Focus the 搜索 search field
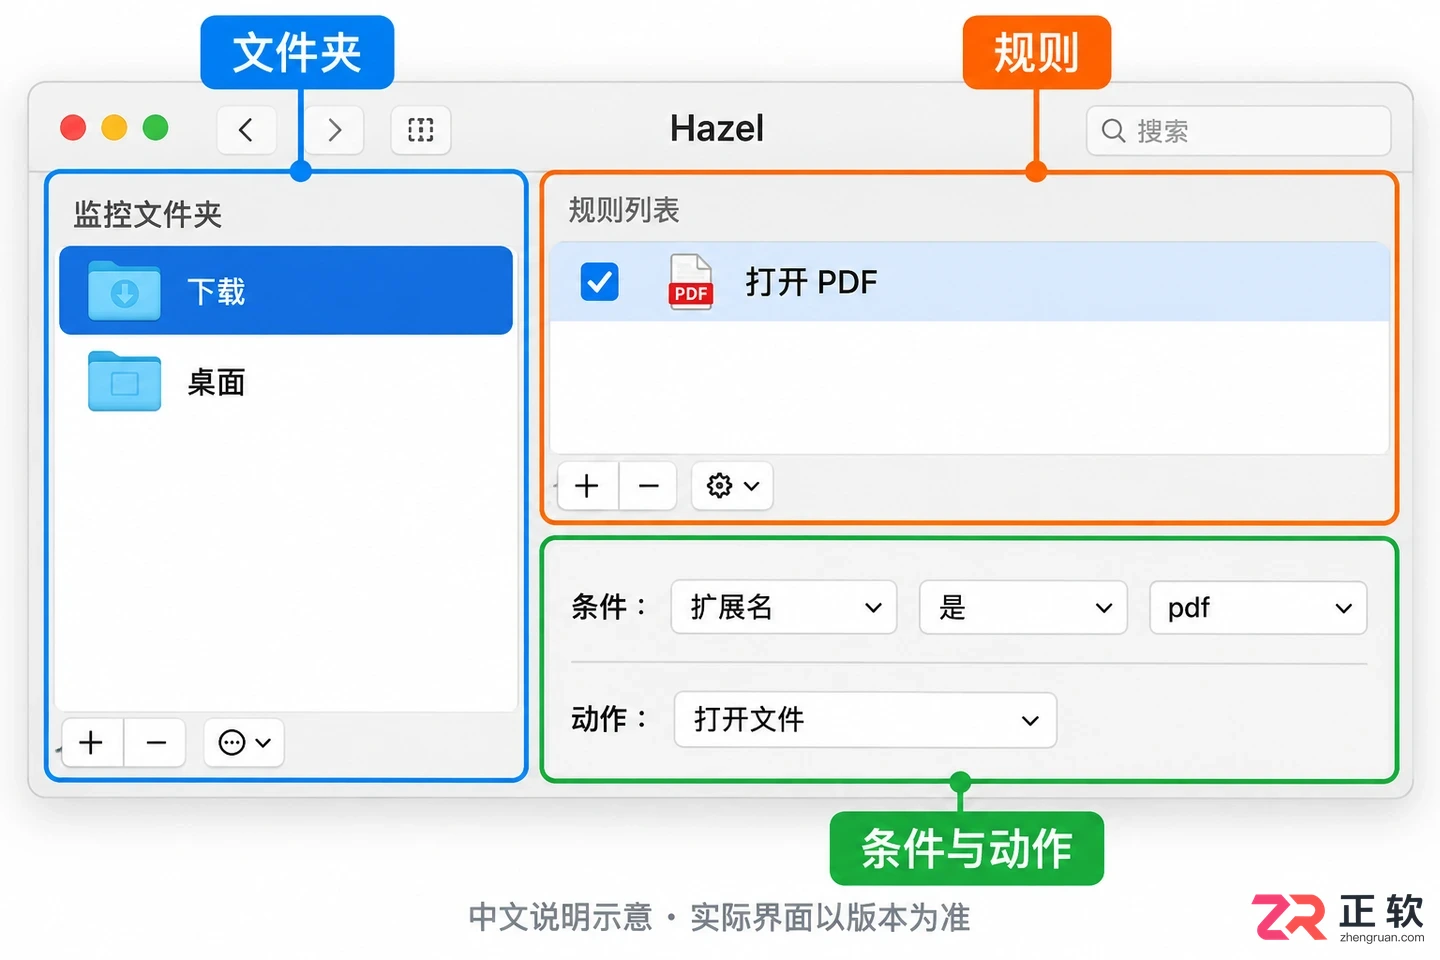1440x960 pixels. [1238, 131]
